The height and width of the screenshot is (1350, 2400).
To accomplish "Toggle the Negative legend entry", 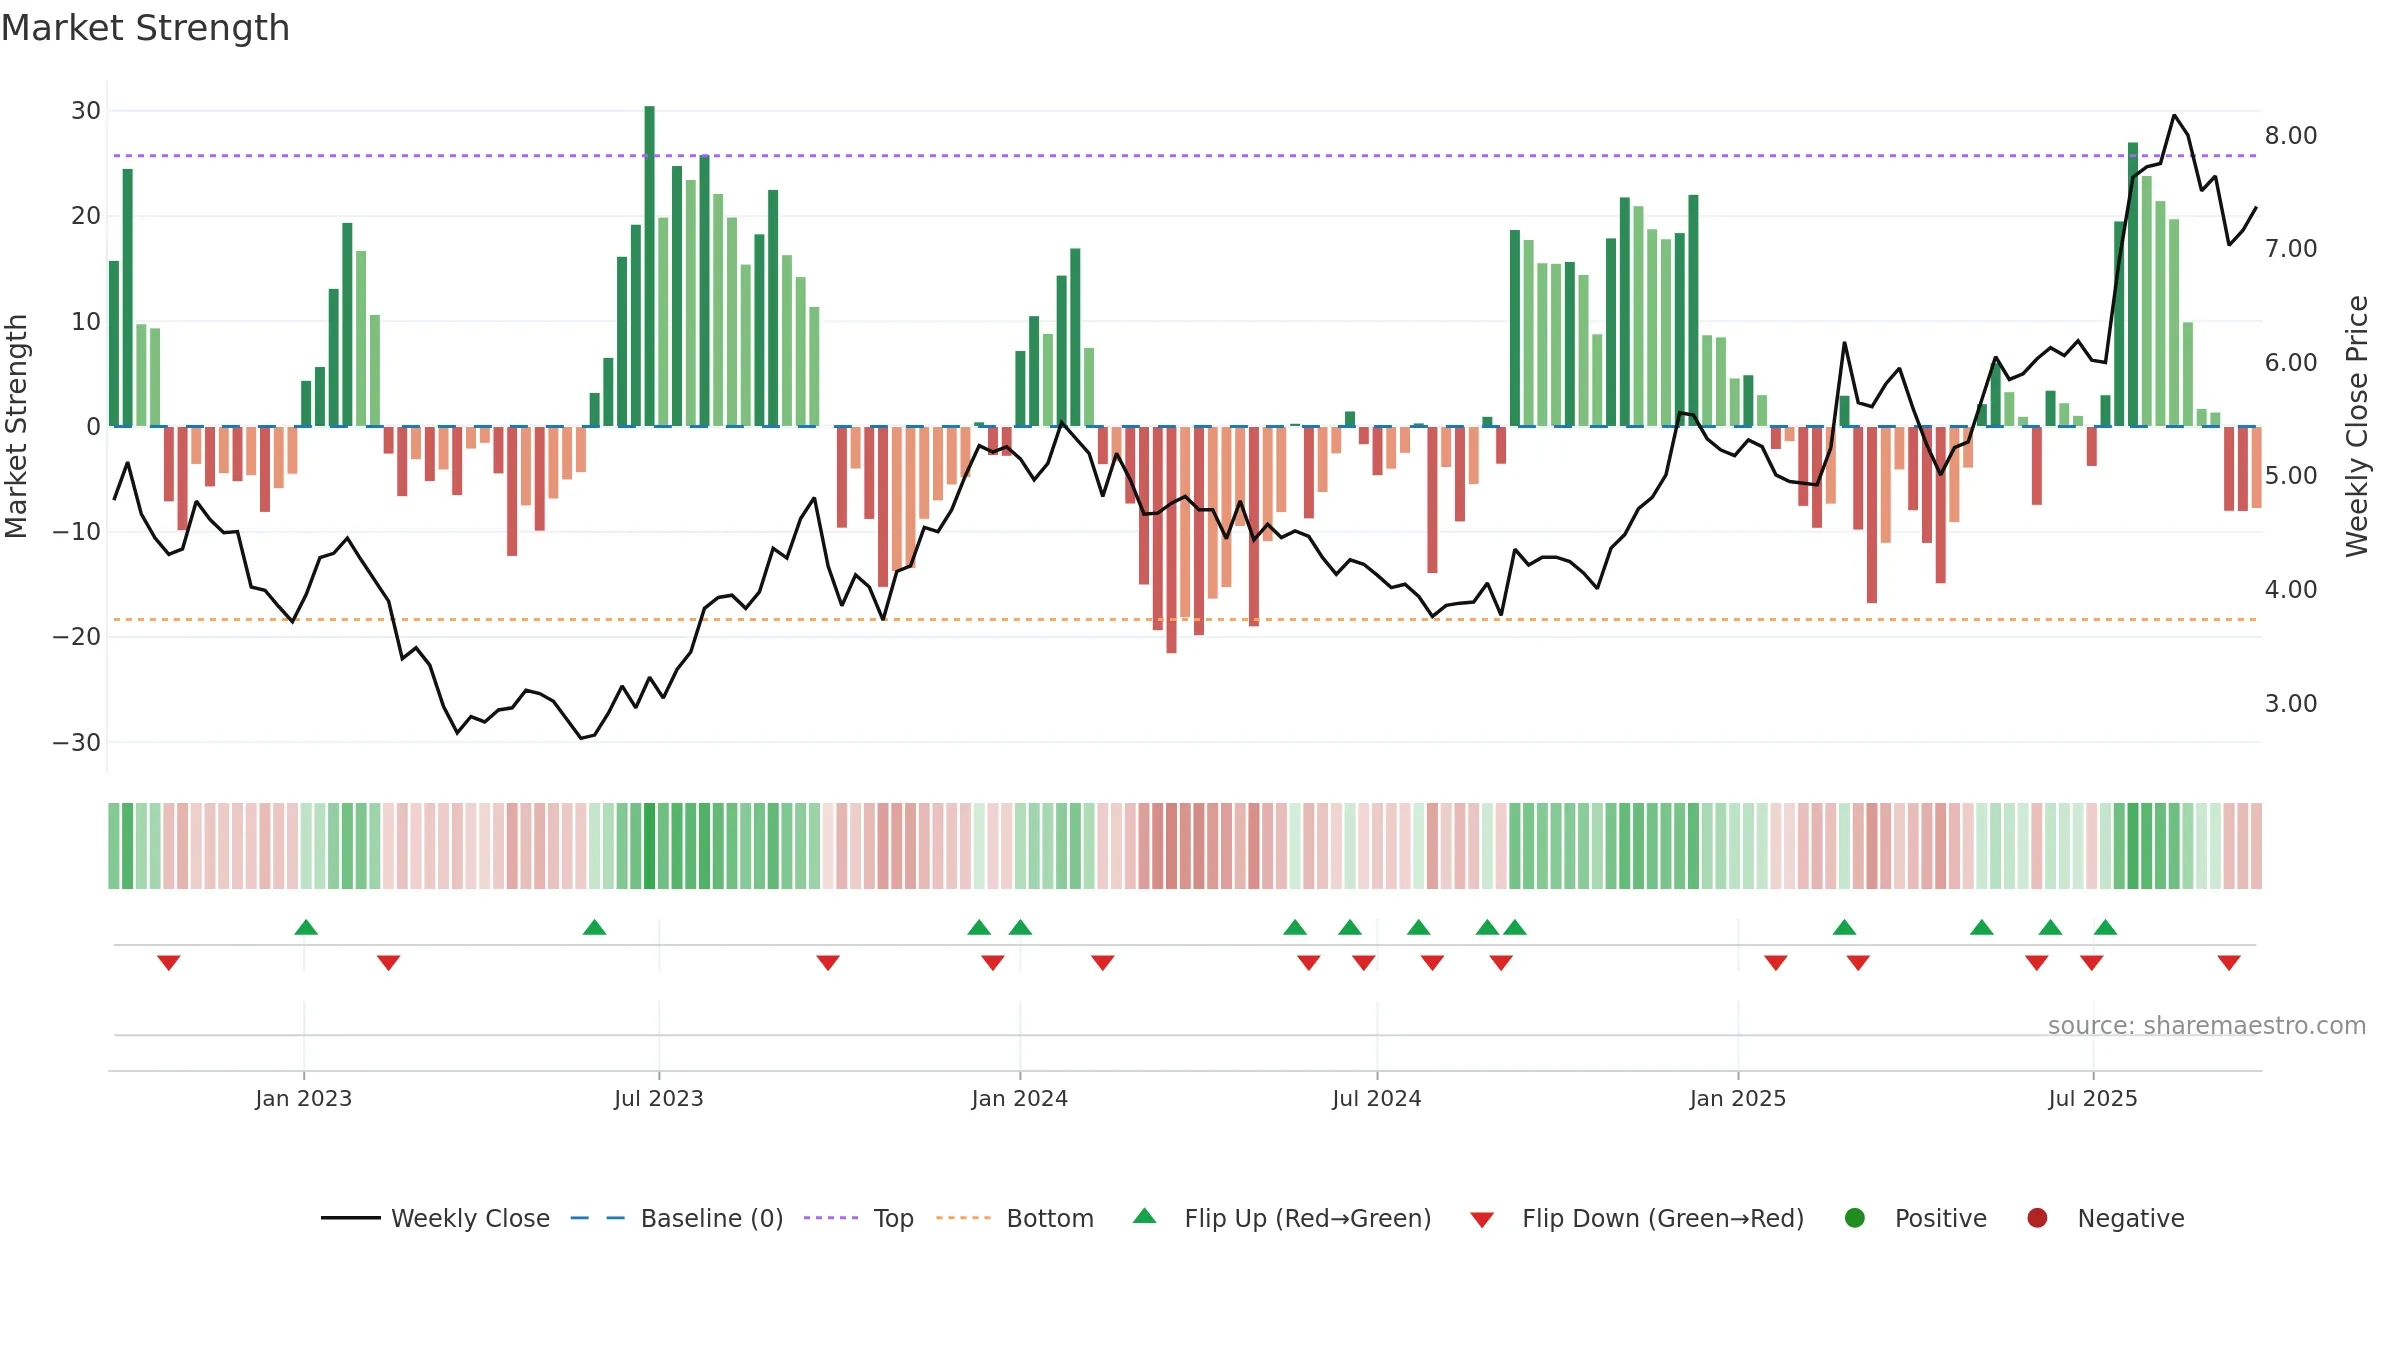I will 2105,1218.
